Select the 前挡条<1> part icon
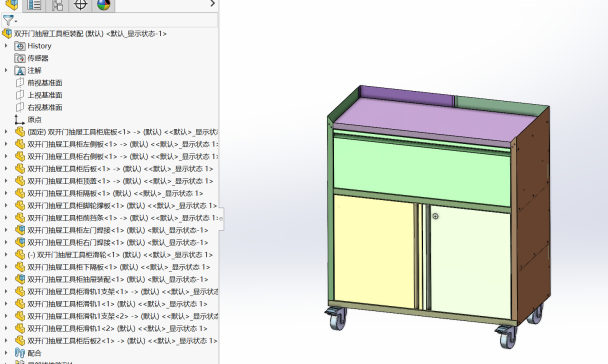 [x=20, y=218]
